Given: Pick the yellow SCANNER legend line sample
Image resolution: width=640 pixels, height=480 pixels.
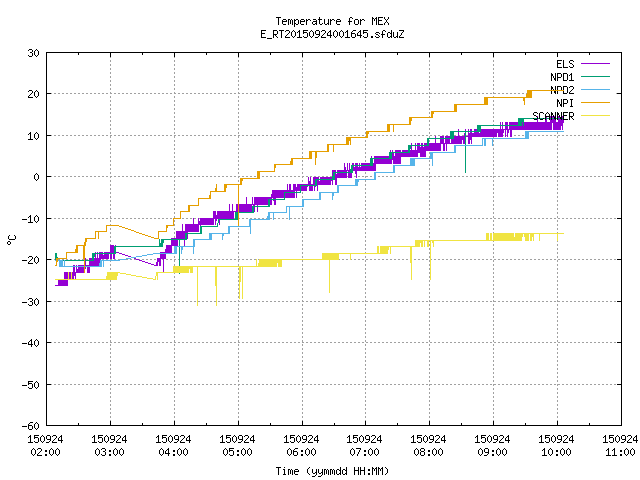Looking at the screenshot, I should (595, 116).
